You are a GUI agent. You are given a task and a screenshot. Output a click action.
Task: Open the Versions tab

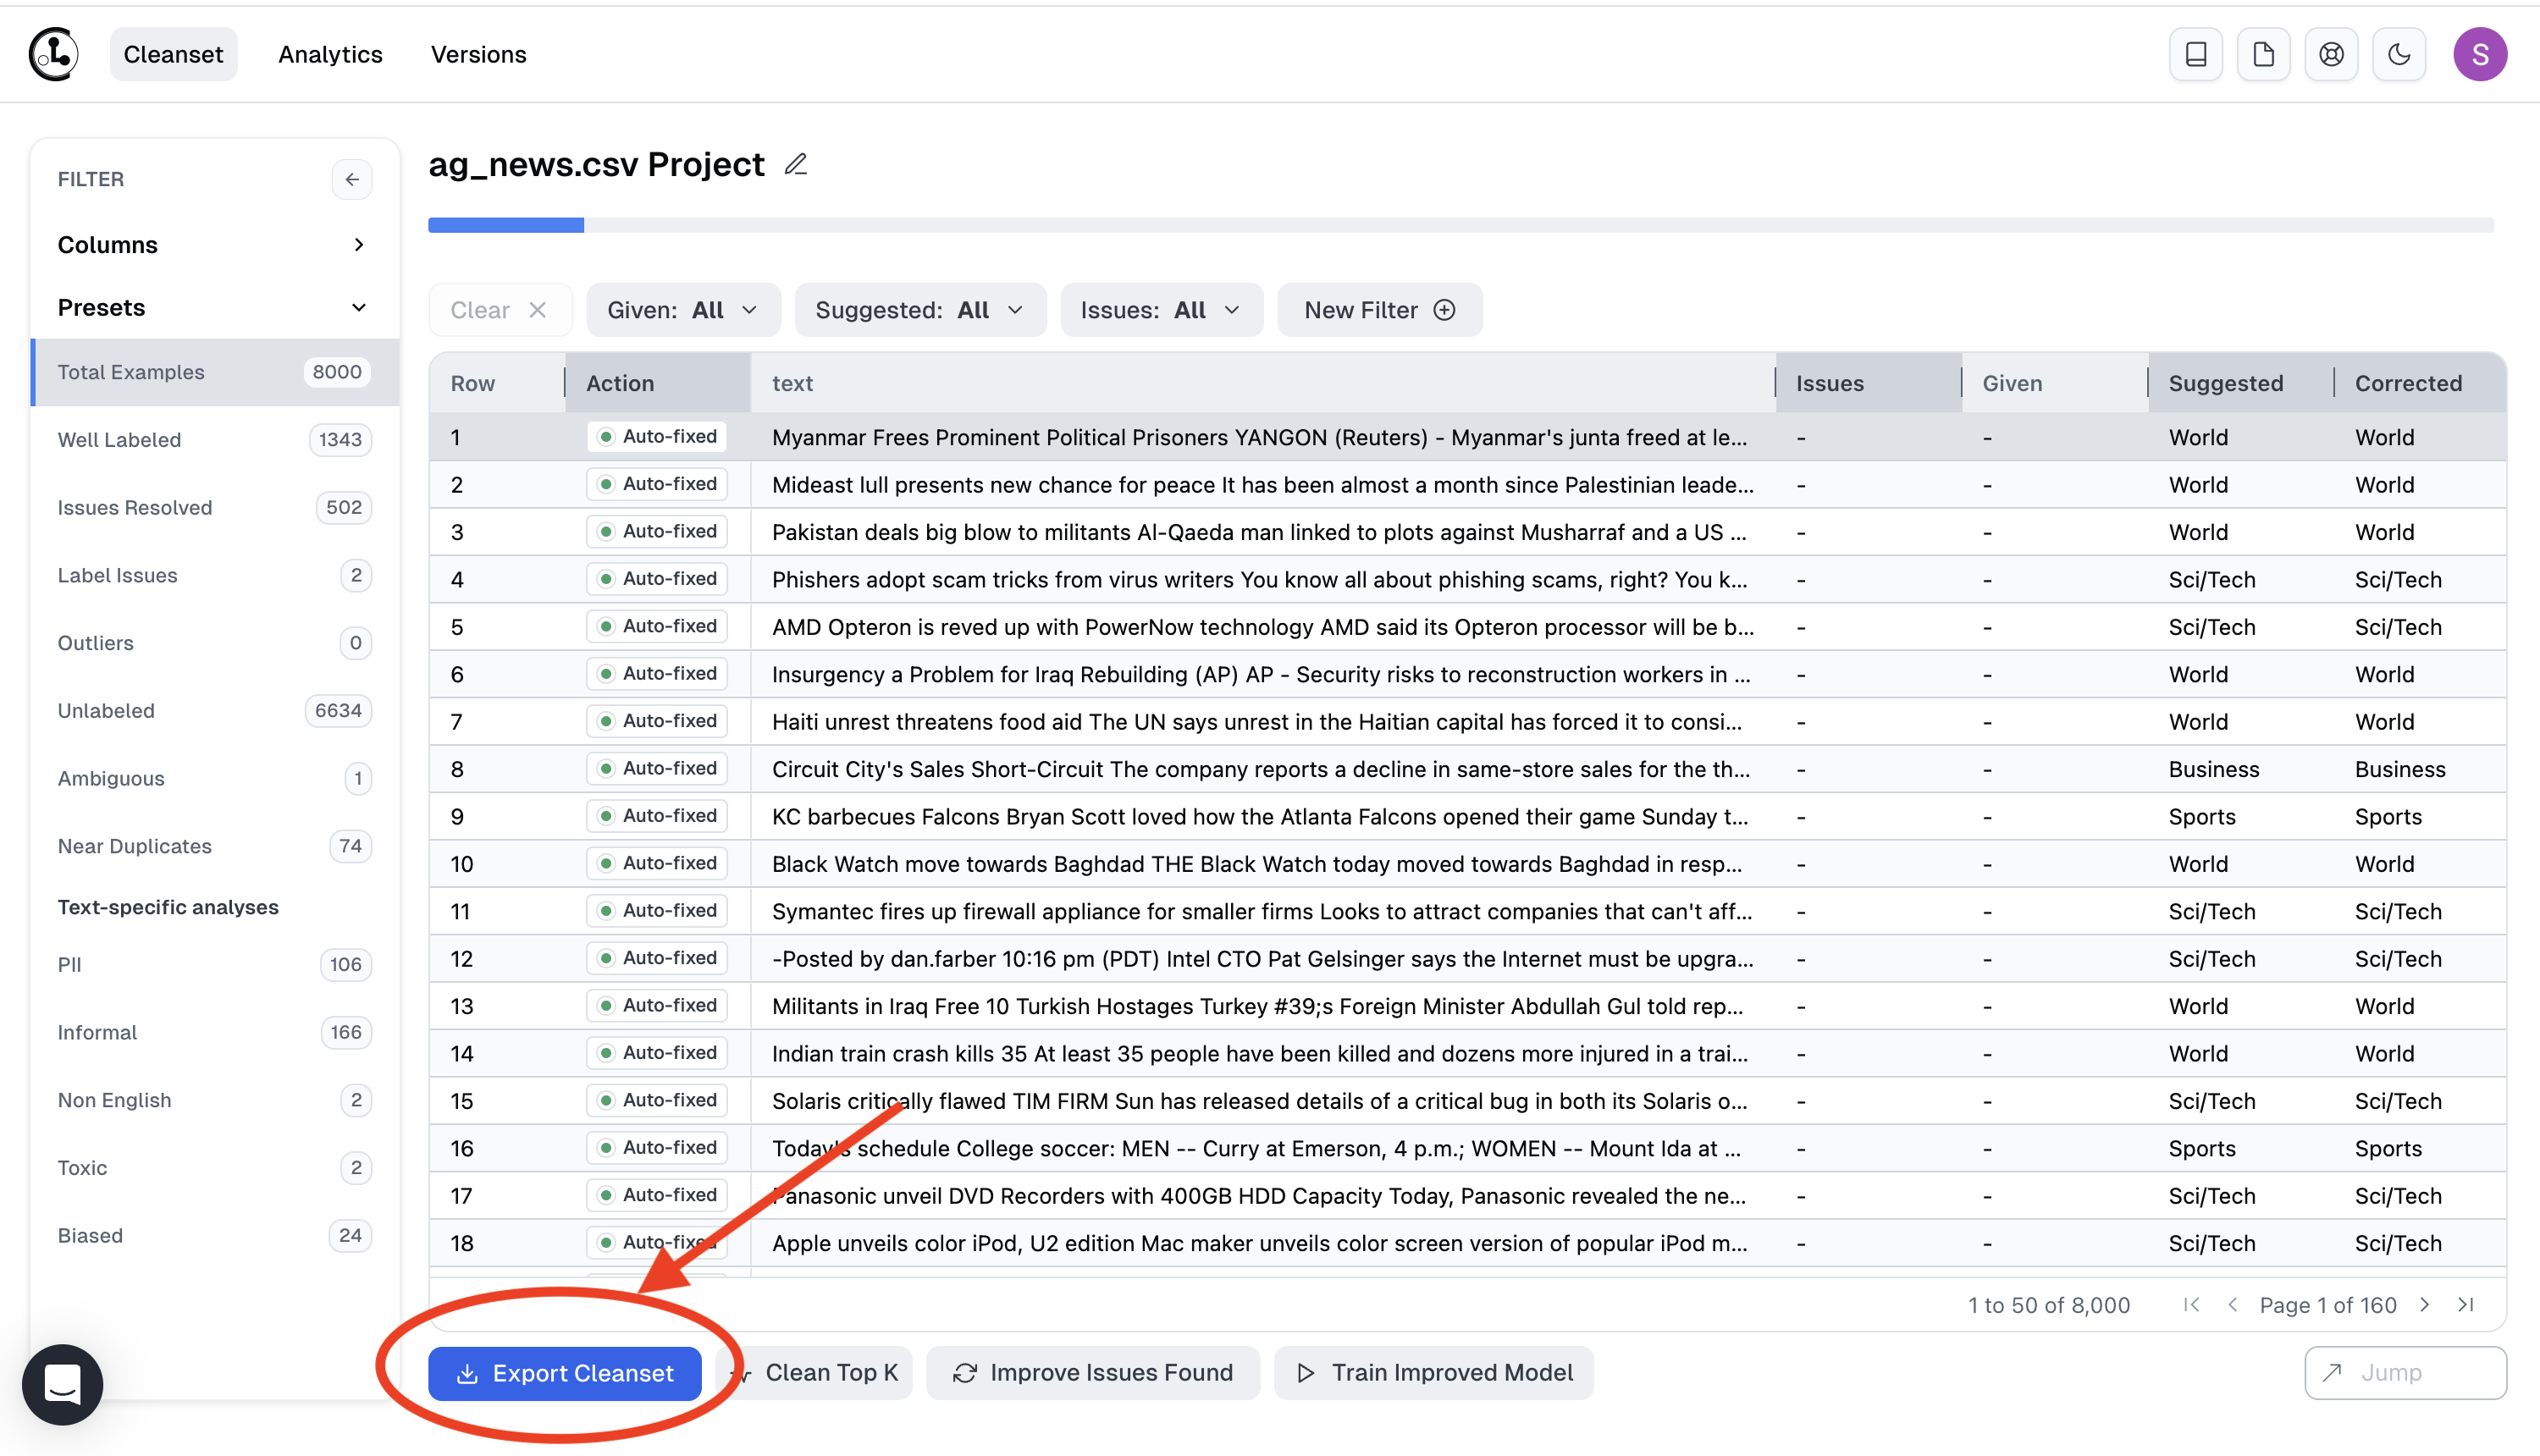pyautogui.click(x=478, y=52)
